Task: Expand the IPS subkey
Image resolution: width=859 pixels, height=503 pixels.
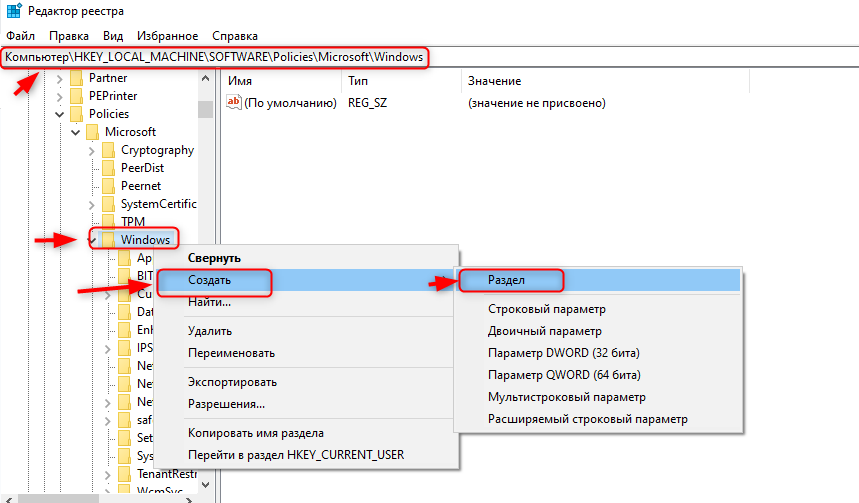Action: (x=107, y=349)
